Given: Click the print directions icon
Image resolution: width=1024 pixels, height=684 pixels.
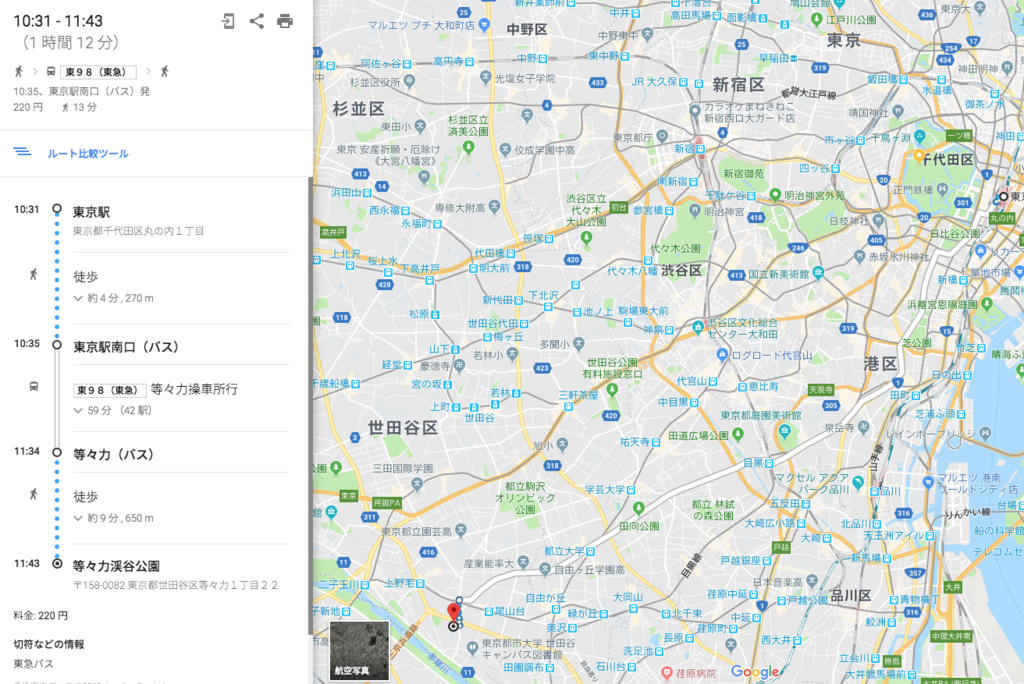Looking at the screenshot, I should tap(285, 21).
